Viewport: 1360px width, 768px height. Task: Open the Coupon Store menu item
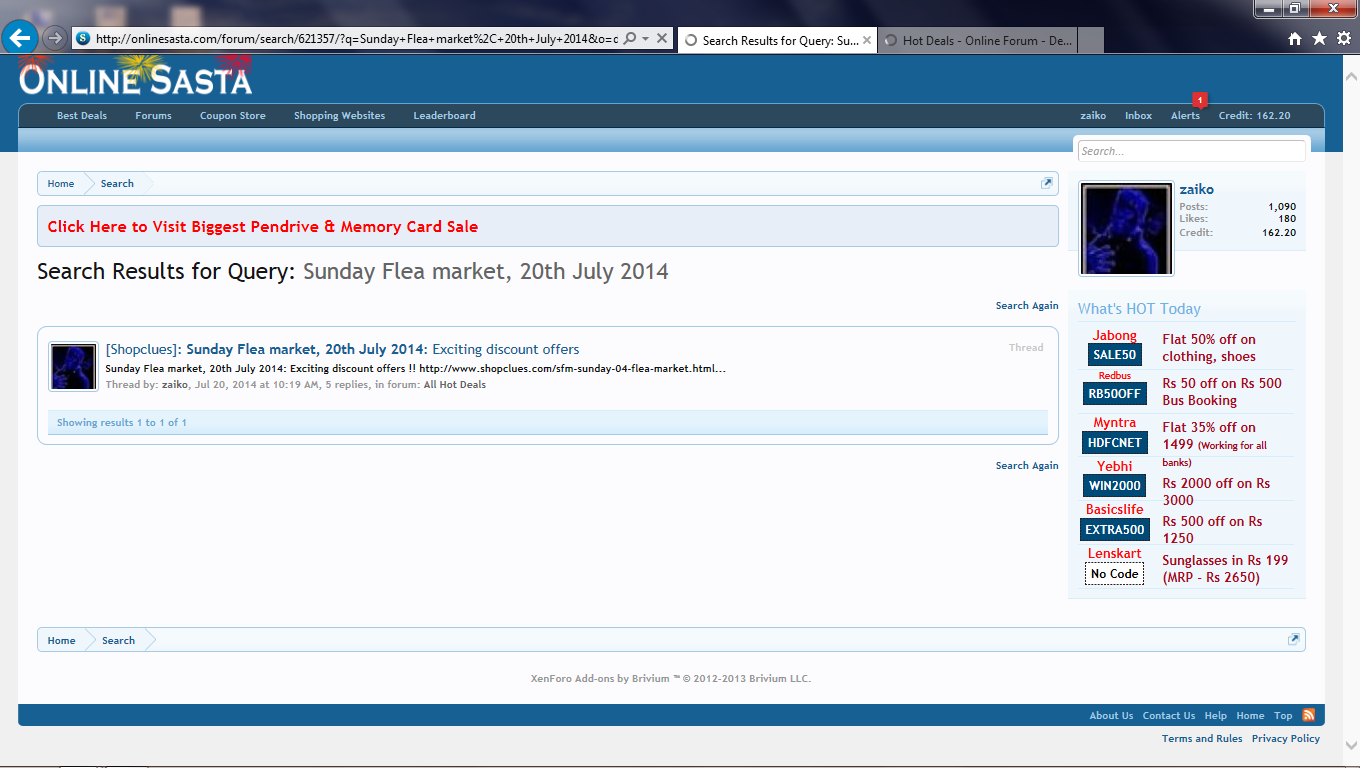coord(233,116)
